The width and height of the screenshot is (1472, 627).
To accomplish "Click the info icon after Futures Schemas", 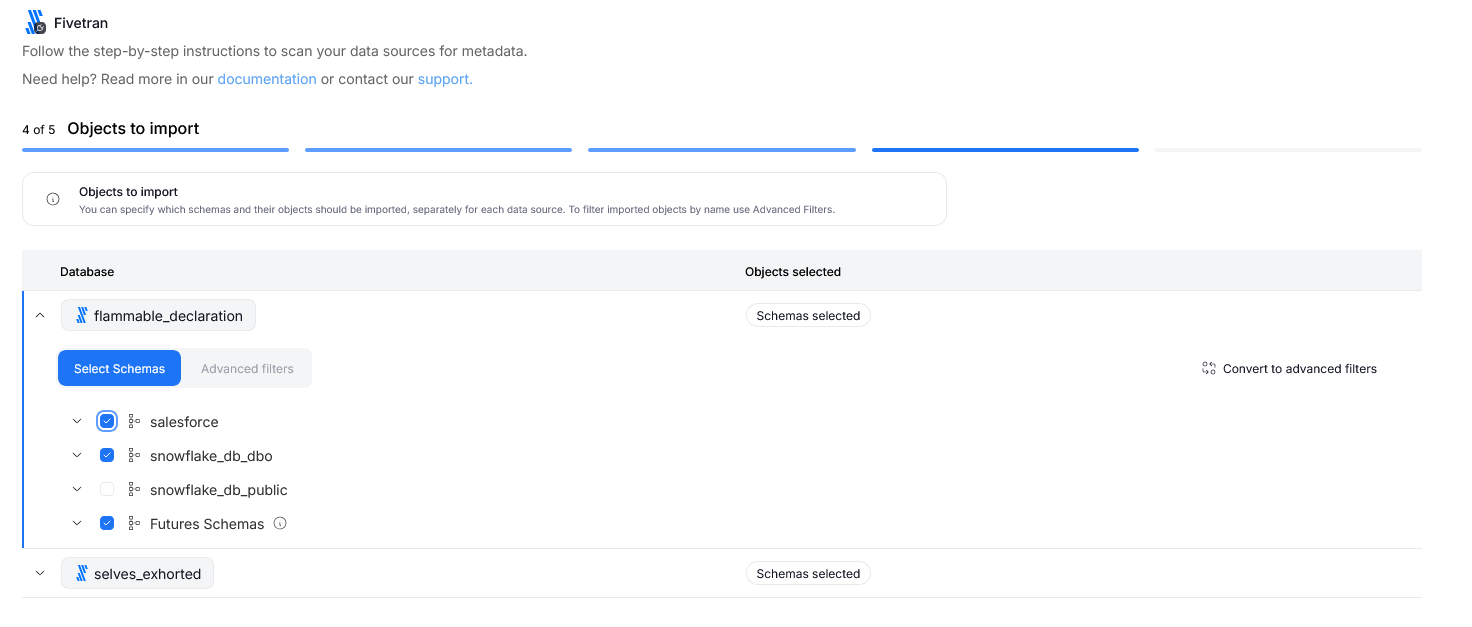I will pyautogui.click(x=280, y=523).
